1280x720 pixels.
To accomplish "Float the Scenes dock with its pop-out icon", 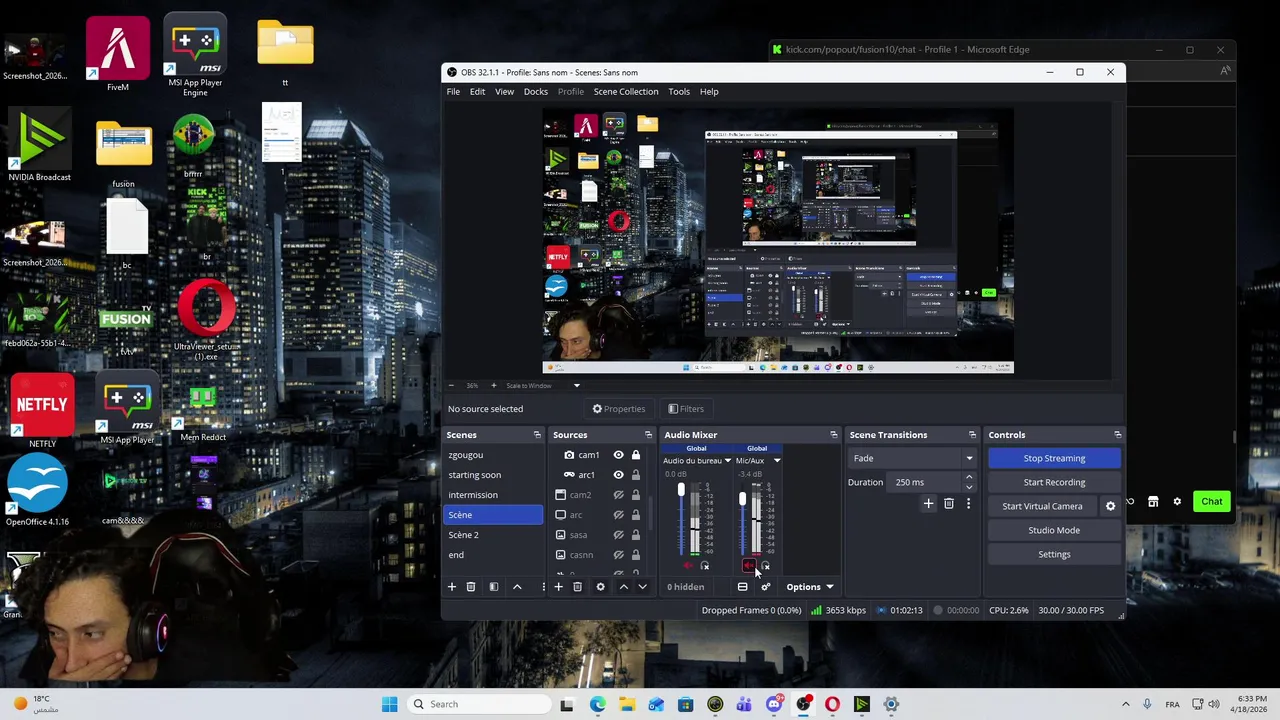I will (537, 435).
